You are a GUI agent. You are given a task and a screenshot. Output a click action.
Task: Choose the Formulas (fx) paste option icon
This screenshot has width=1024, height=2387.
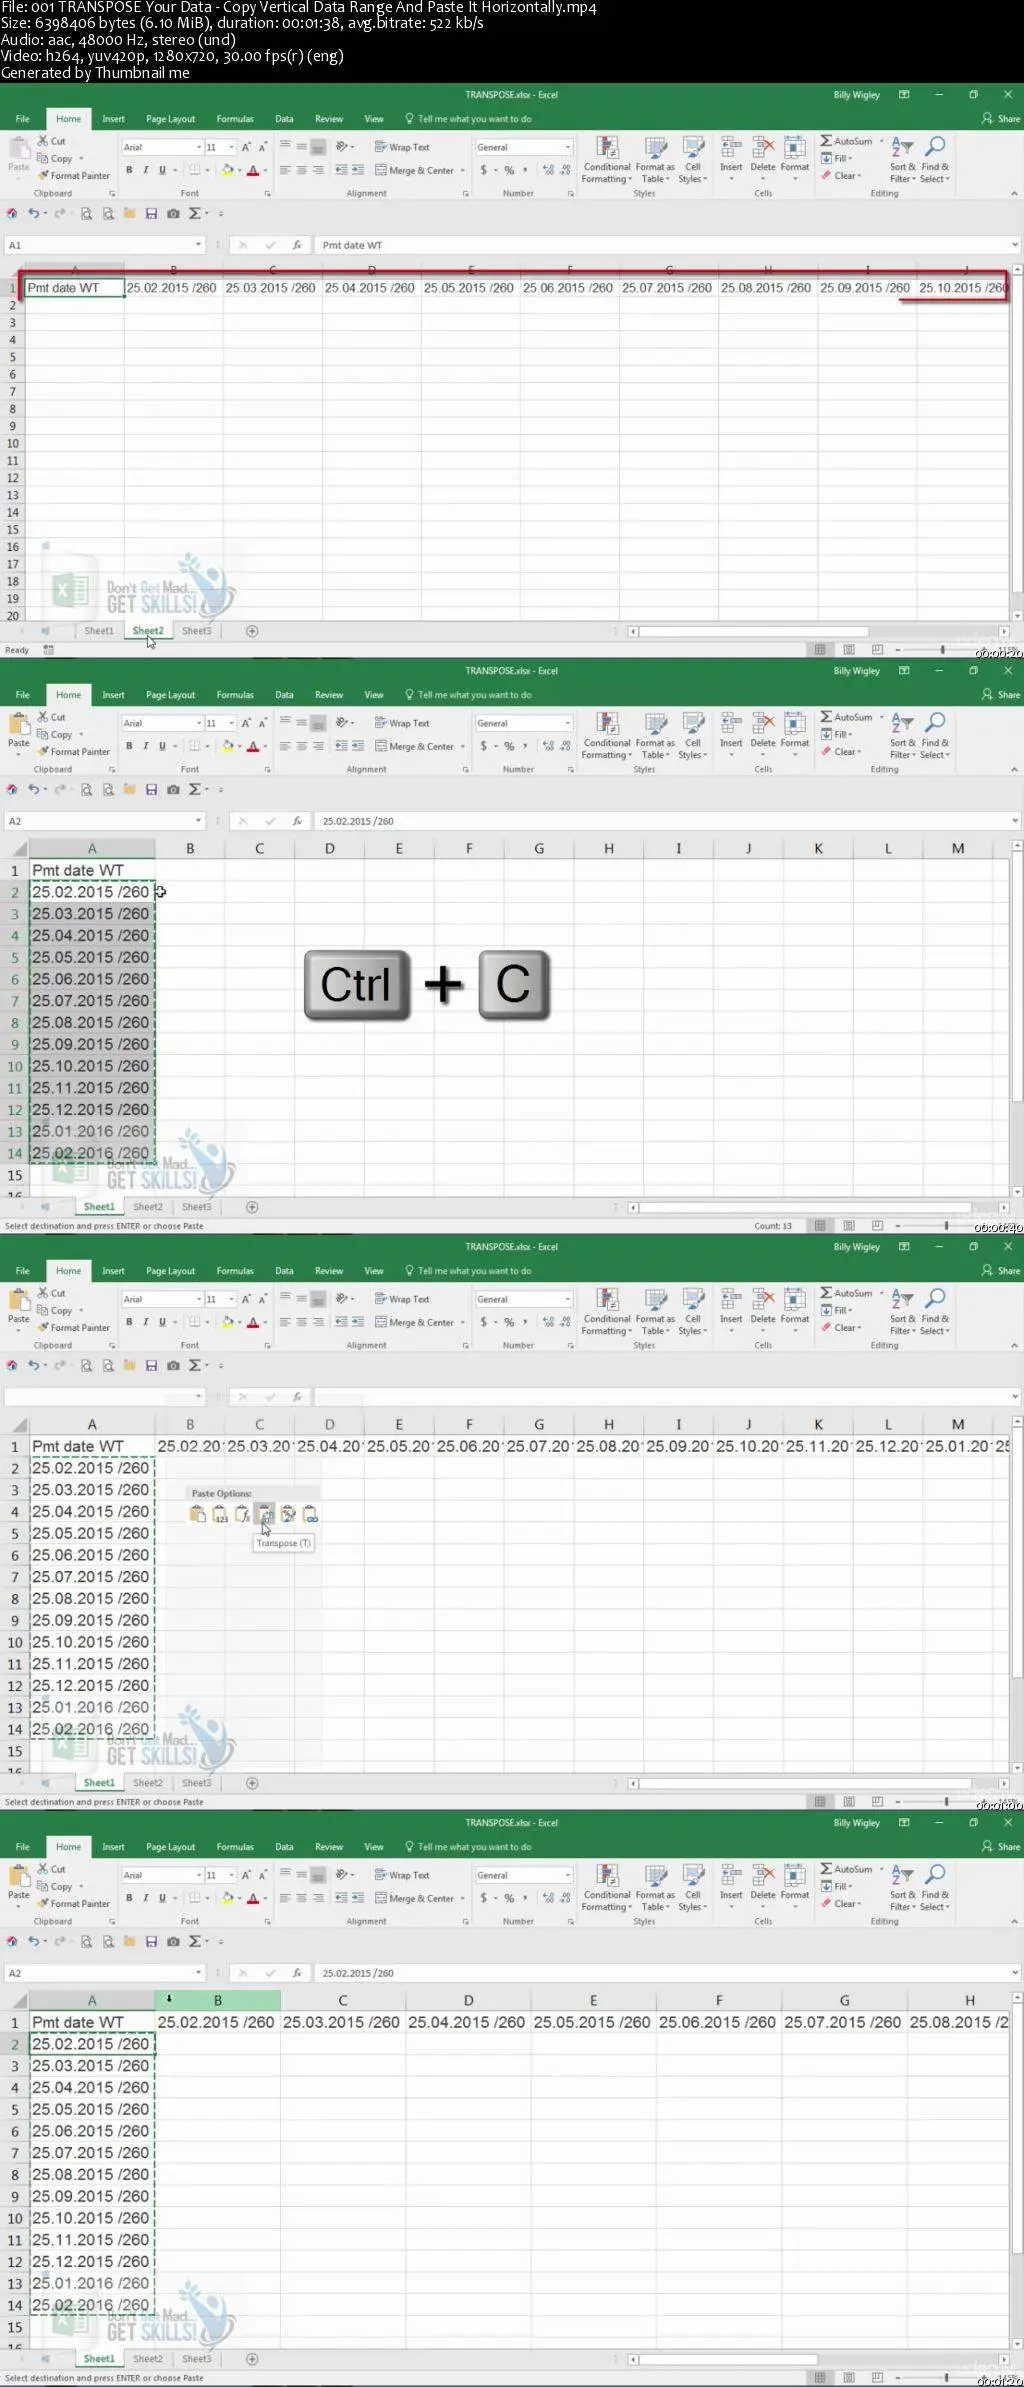click(243, 1514)
